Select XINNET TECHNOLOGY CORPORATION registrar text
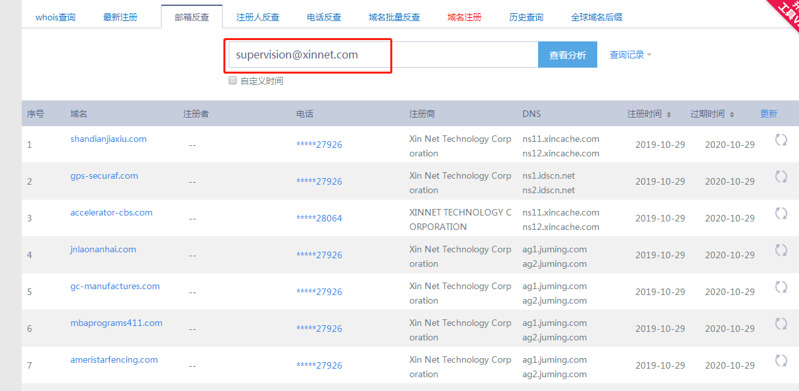 (460, 220)
